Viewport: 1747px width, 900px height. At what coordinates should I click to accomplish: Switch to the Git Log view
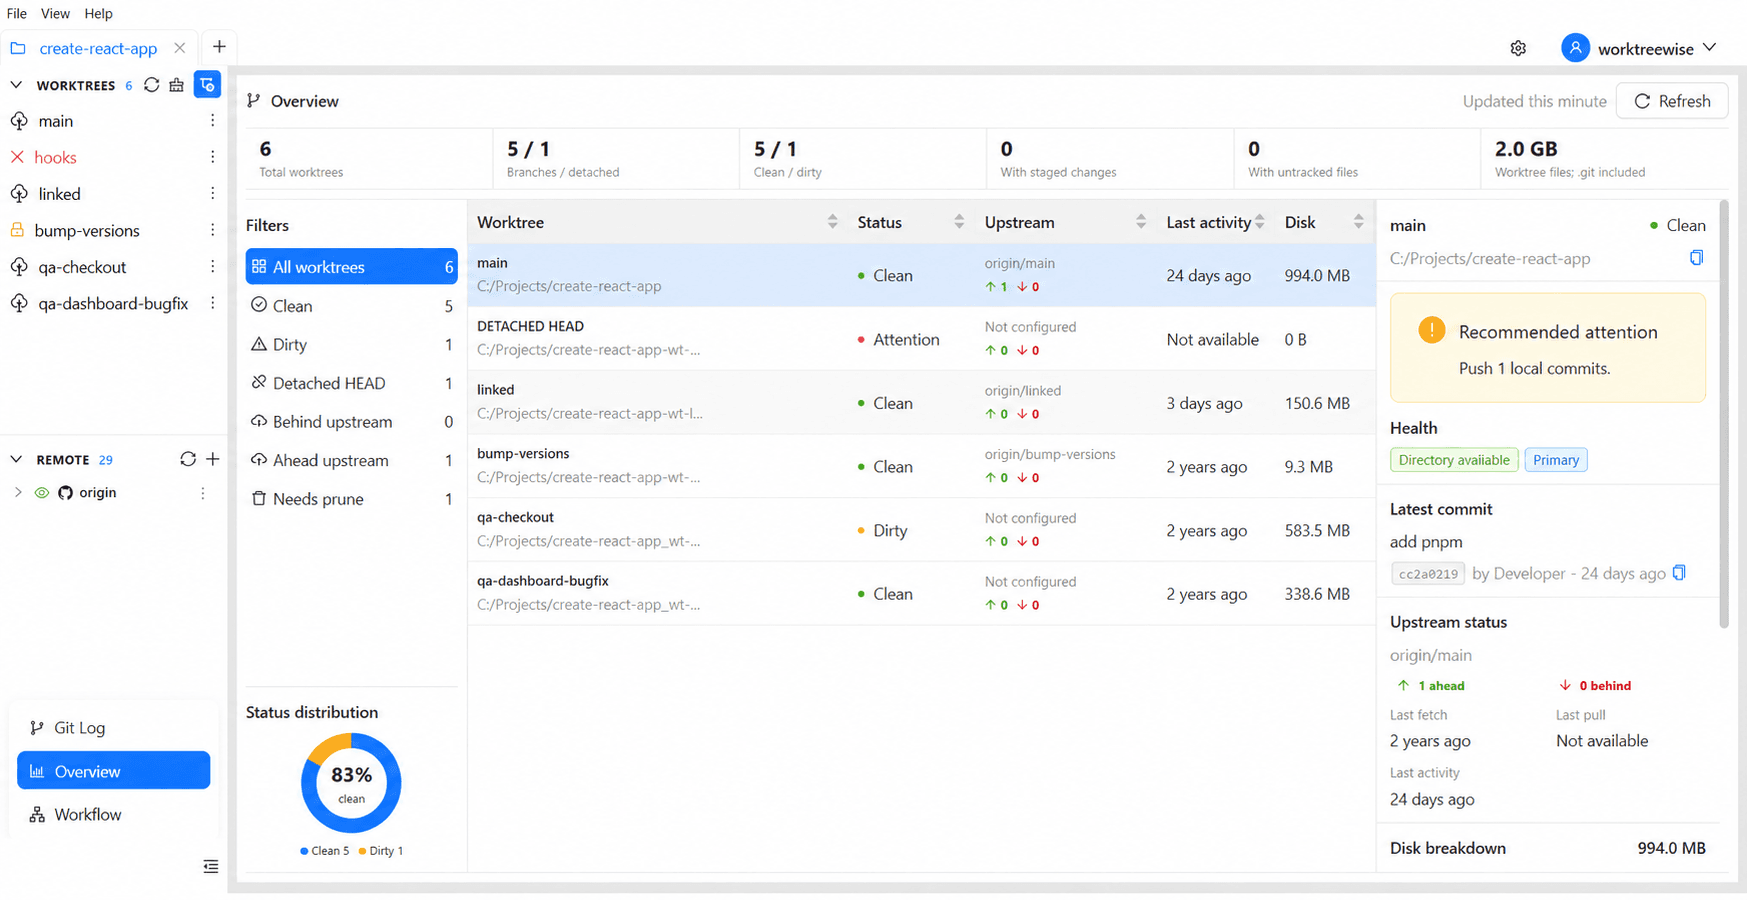(113, 728)
